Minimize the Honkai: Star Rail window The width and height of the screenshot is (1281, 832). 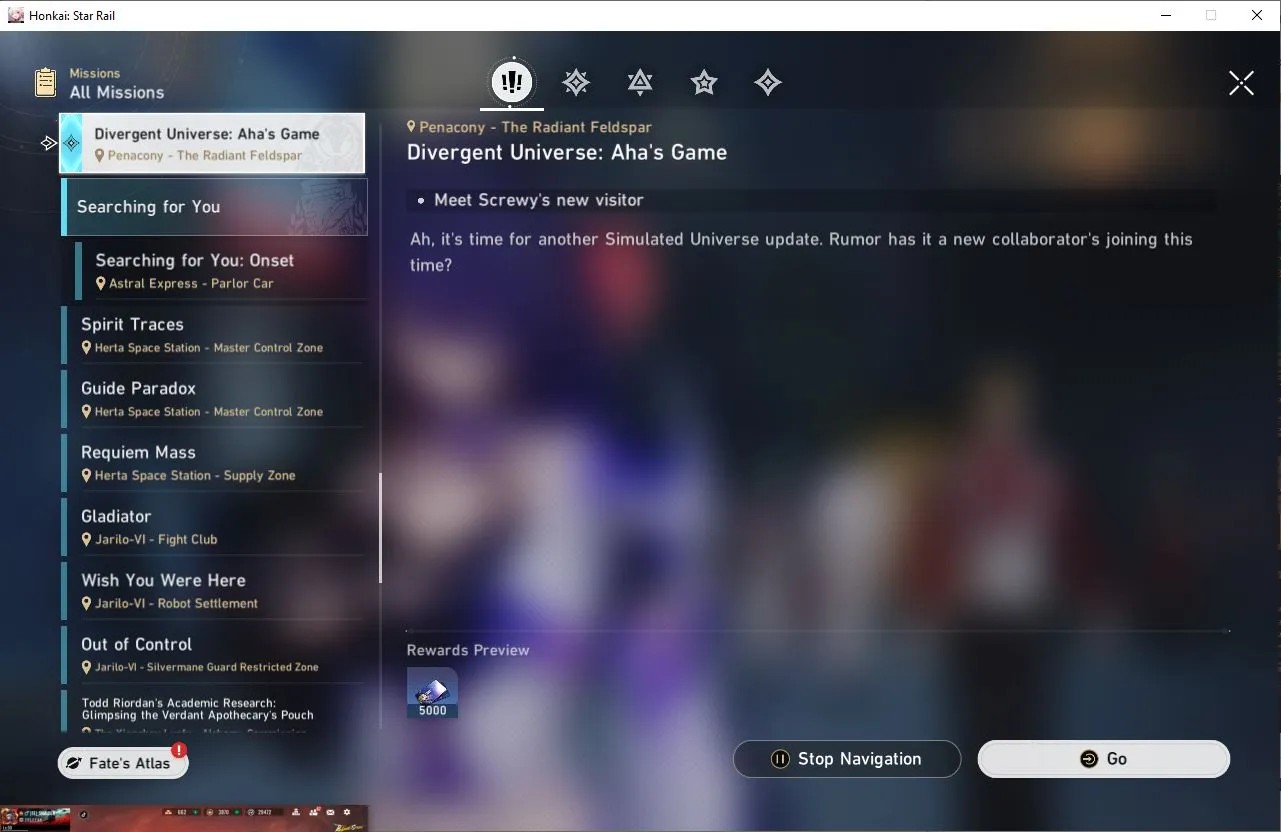1166,15
